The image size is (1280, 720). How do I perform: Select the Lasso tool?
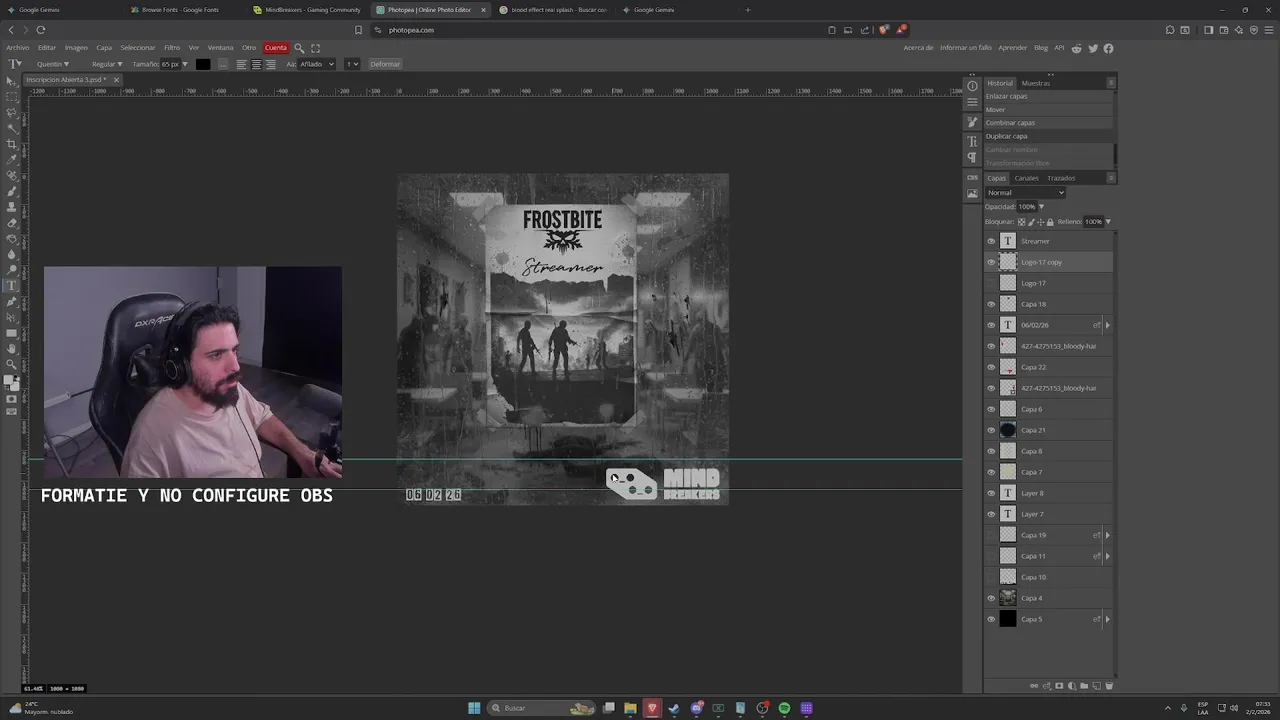click(x=12, y=113)
